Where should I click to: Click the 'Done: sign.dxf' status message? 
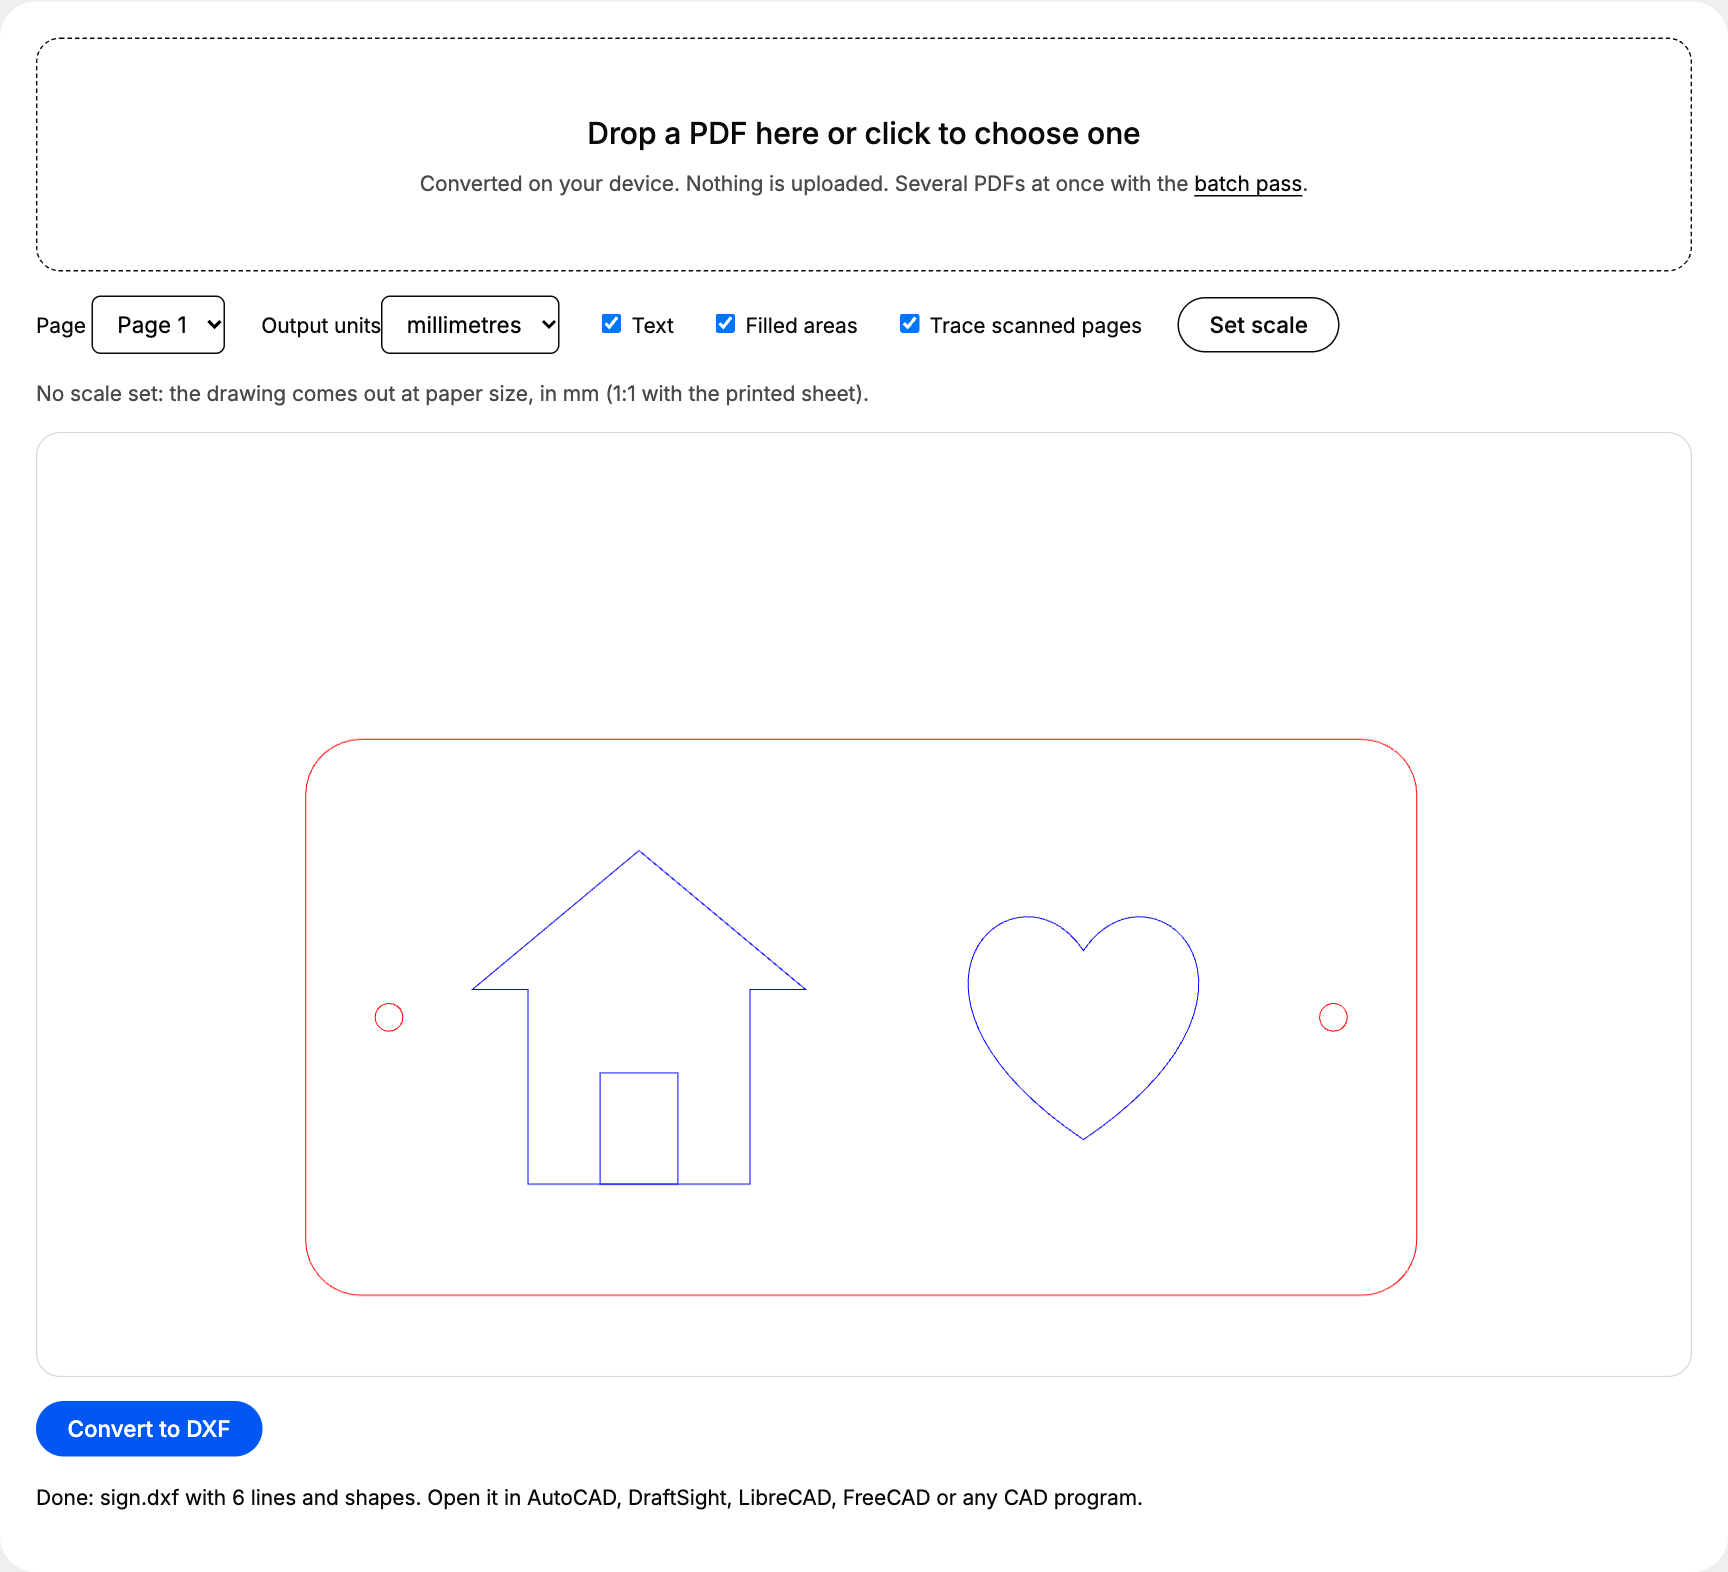(x=589, y=1498)
